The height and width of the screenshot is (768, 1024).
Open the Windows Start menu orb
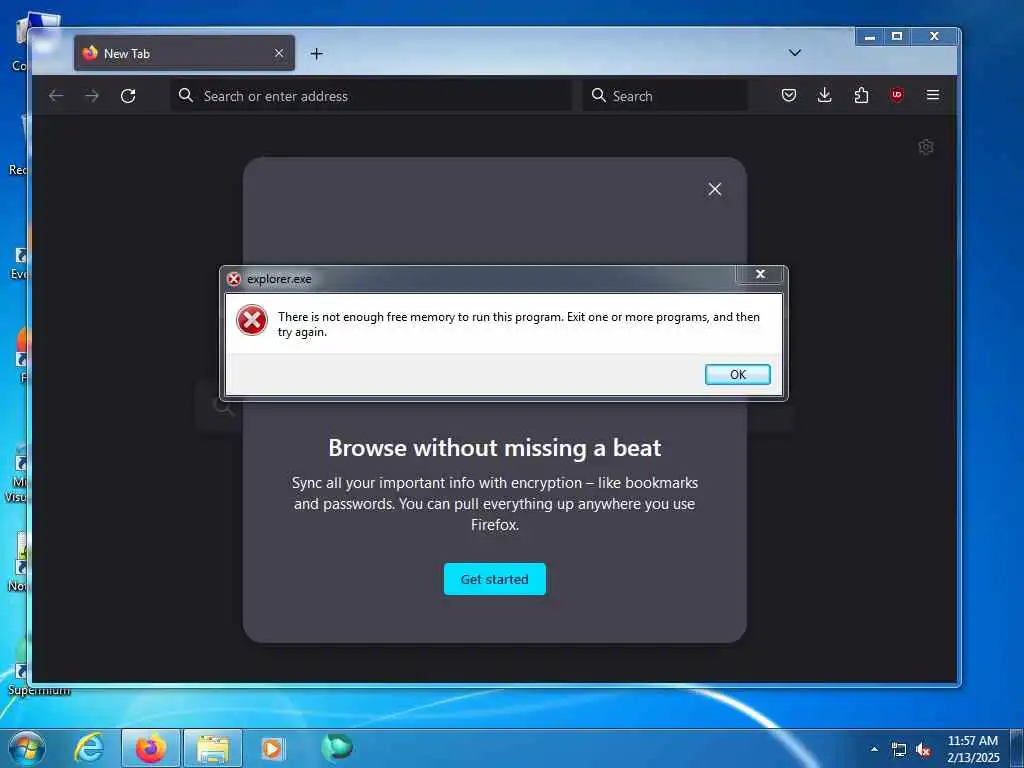(27, 748)
